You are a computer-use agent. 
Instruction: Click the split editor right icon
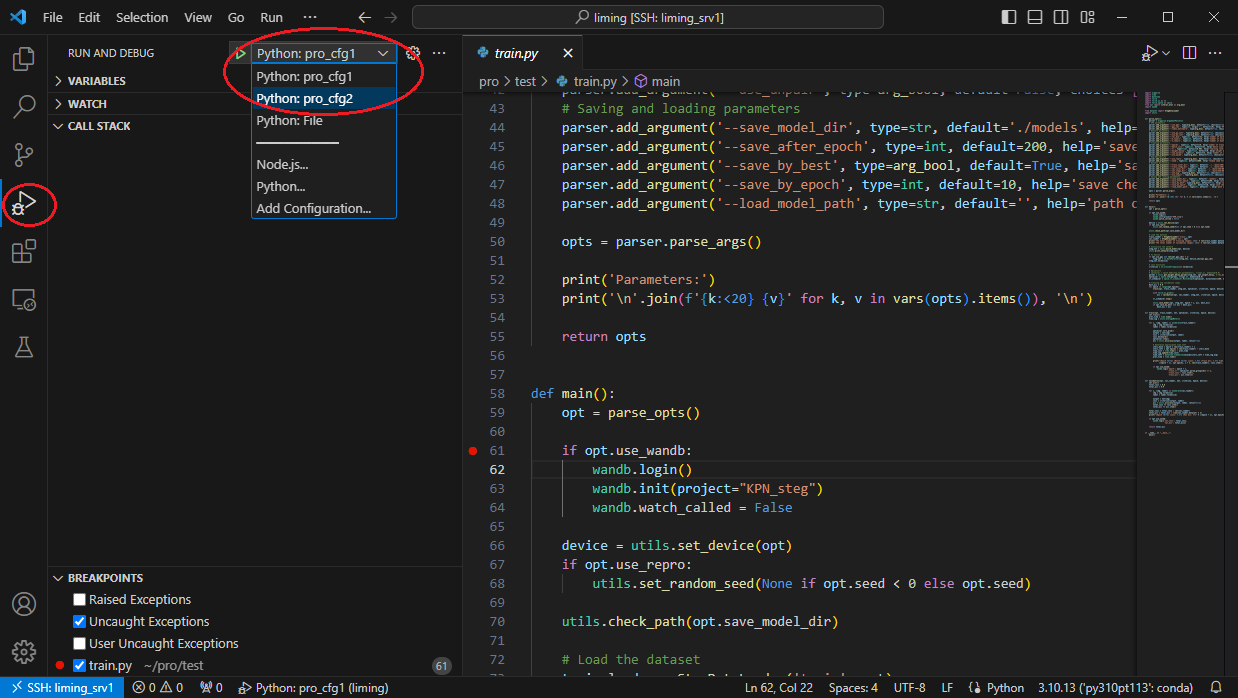click(x=1190, y=53)
